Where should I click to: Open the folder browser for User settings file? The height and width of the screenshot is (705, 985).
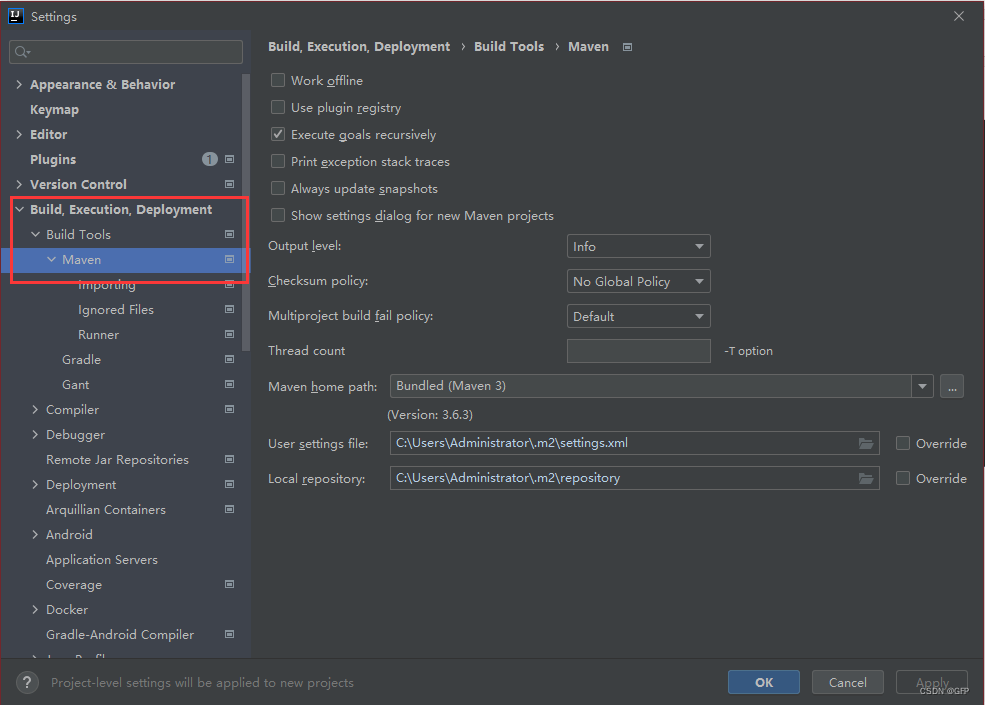click(x=866, y=444)
